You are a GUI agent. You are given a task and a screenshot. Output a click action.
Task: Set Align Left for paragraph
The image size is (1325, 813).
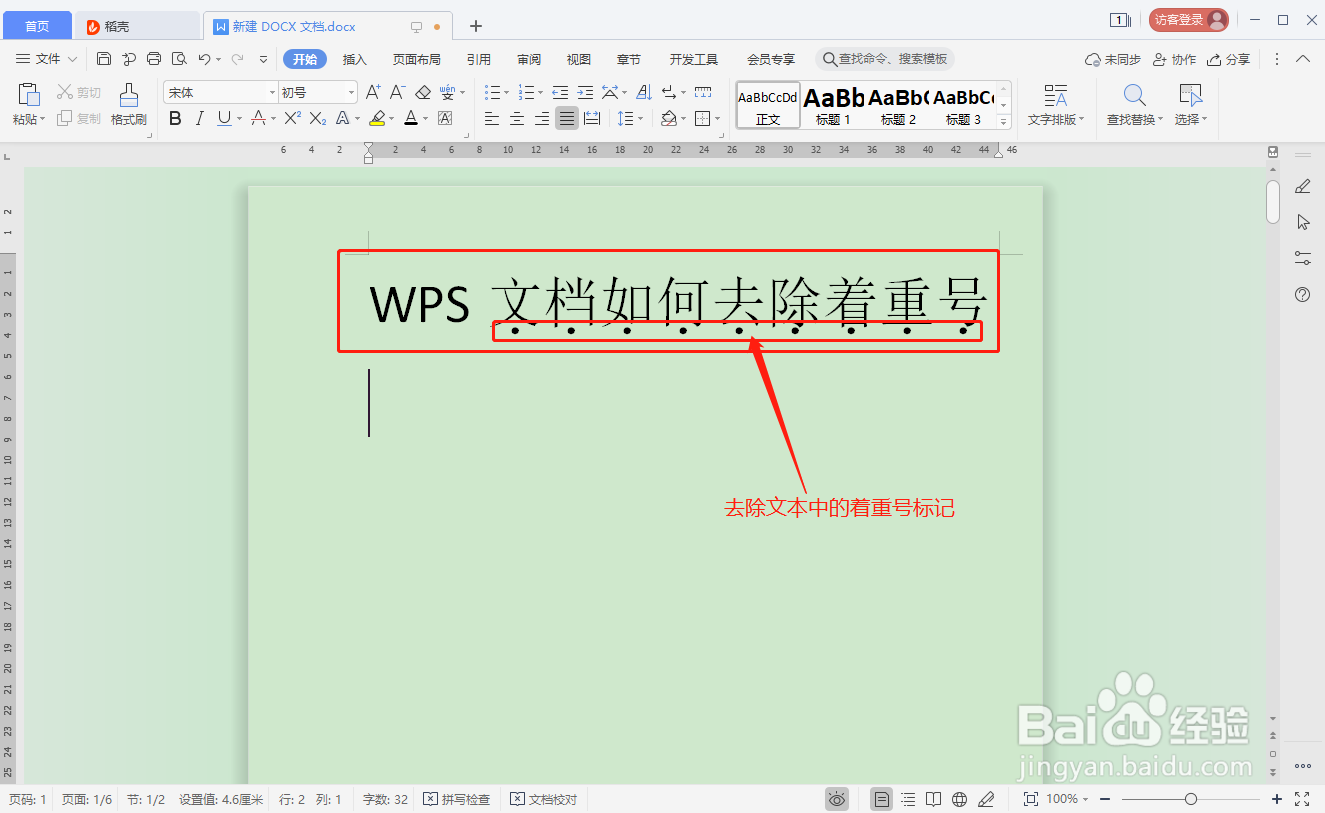[491, 119]
